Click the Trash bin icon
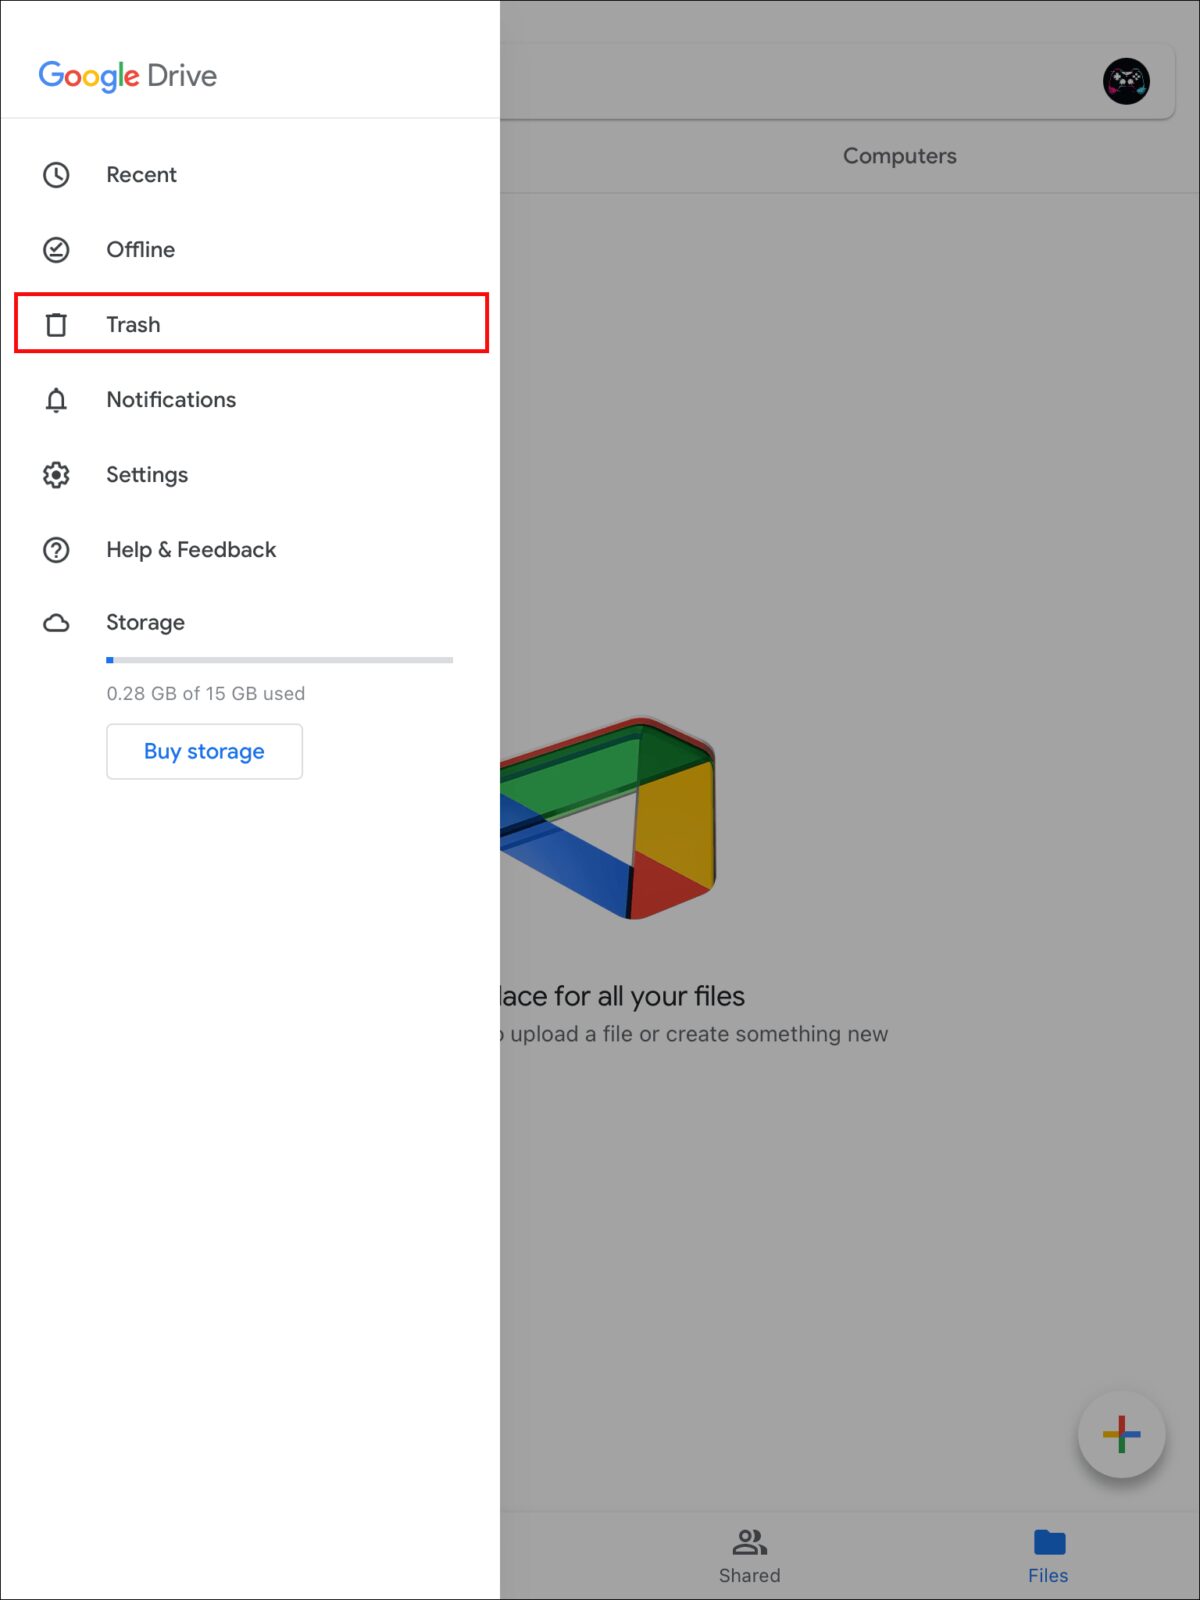The width and height of the screenshot is (1200, 1600). tap(56, 325)
